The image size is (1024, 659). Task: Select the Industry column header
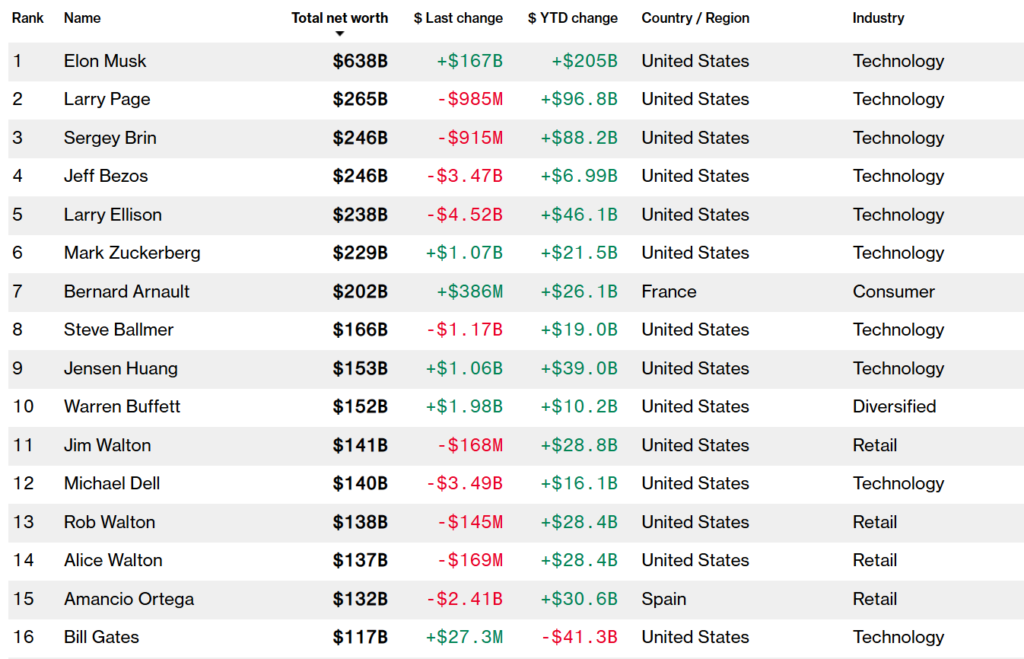tap(878, 18)
